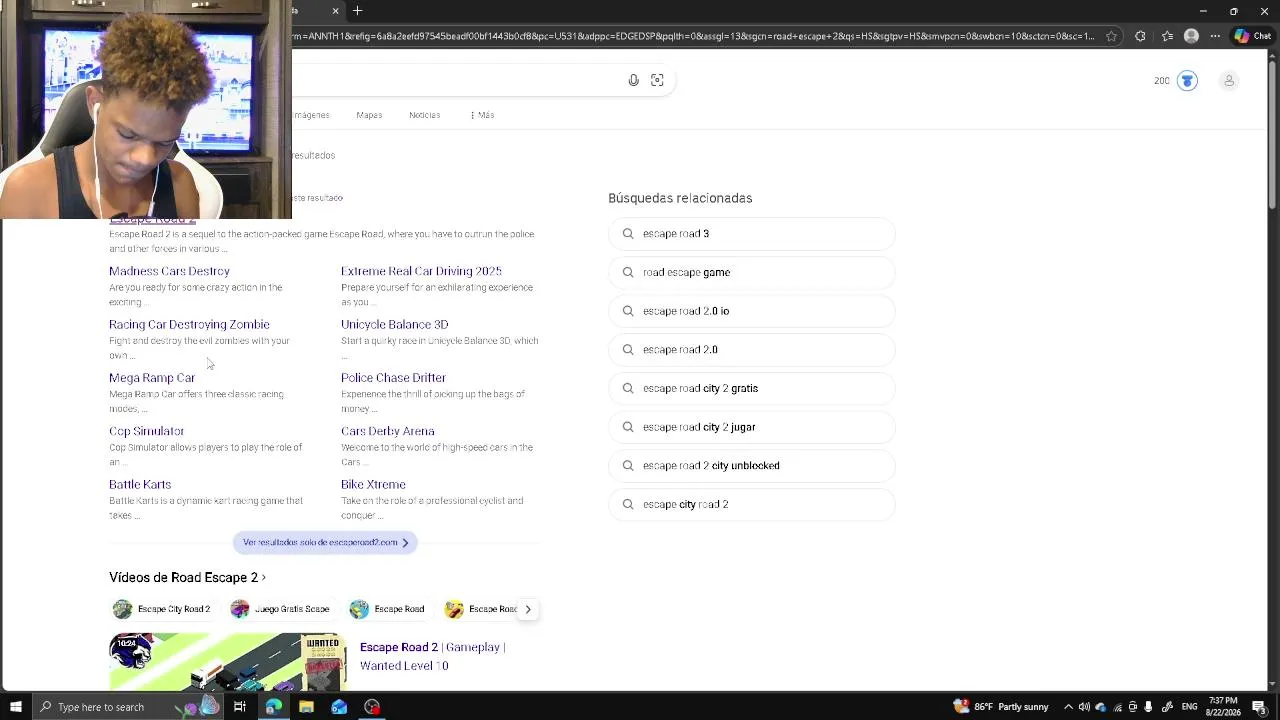The width and height of the screenshot is (1280, 720).
Task: Switch to the Noticias tab
Action: 424,115
